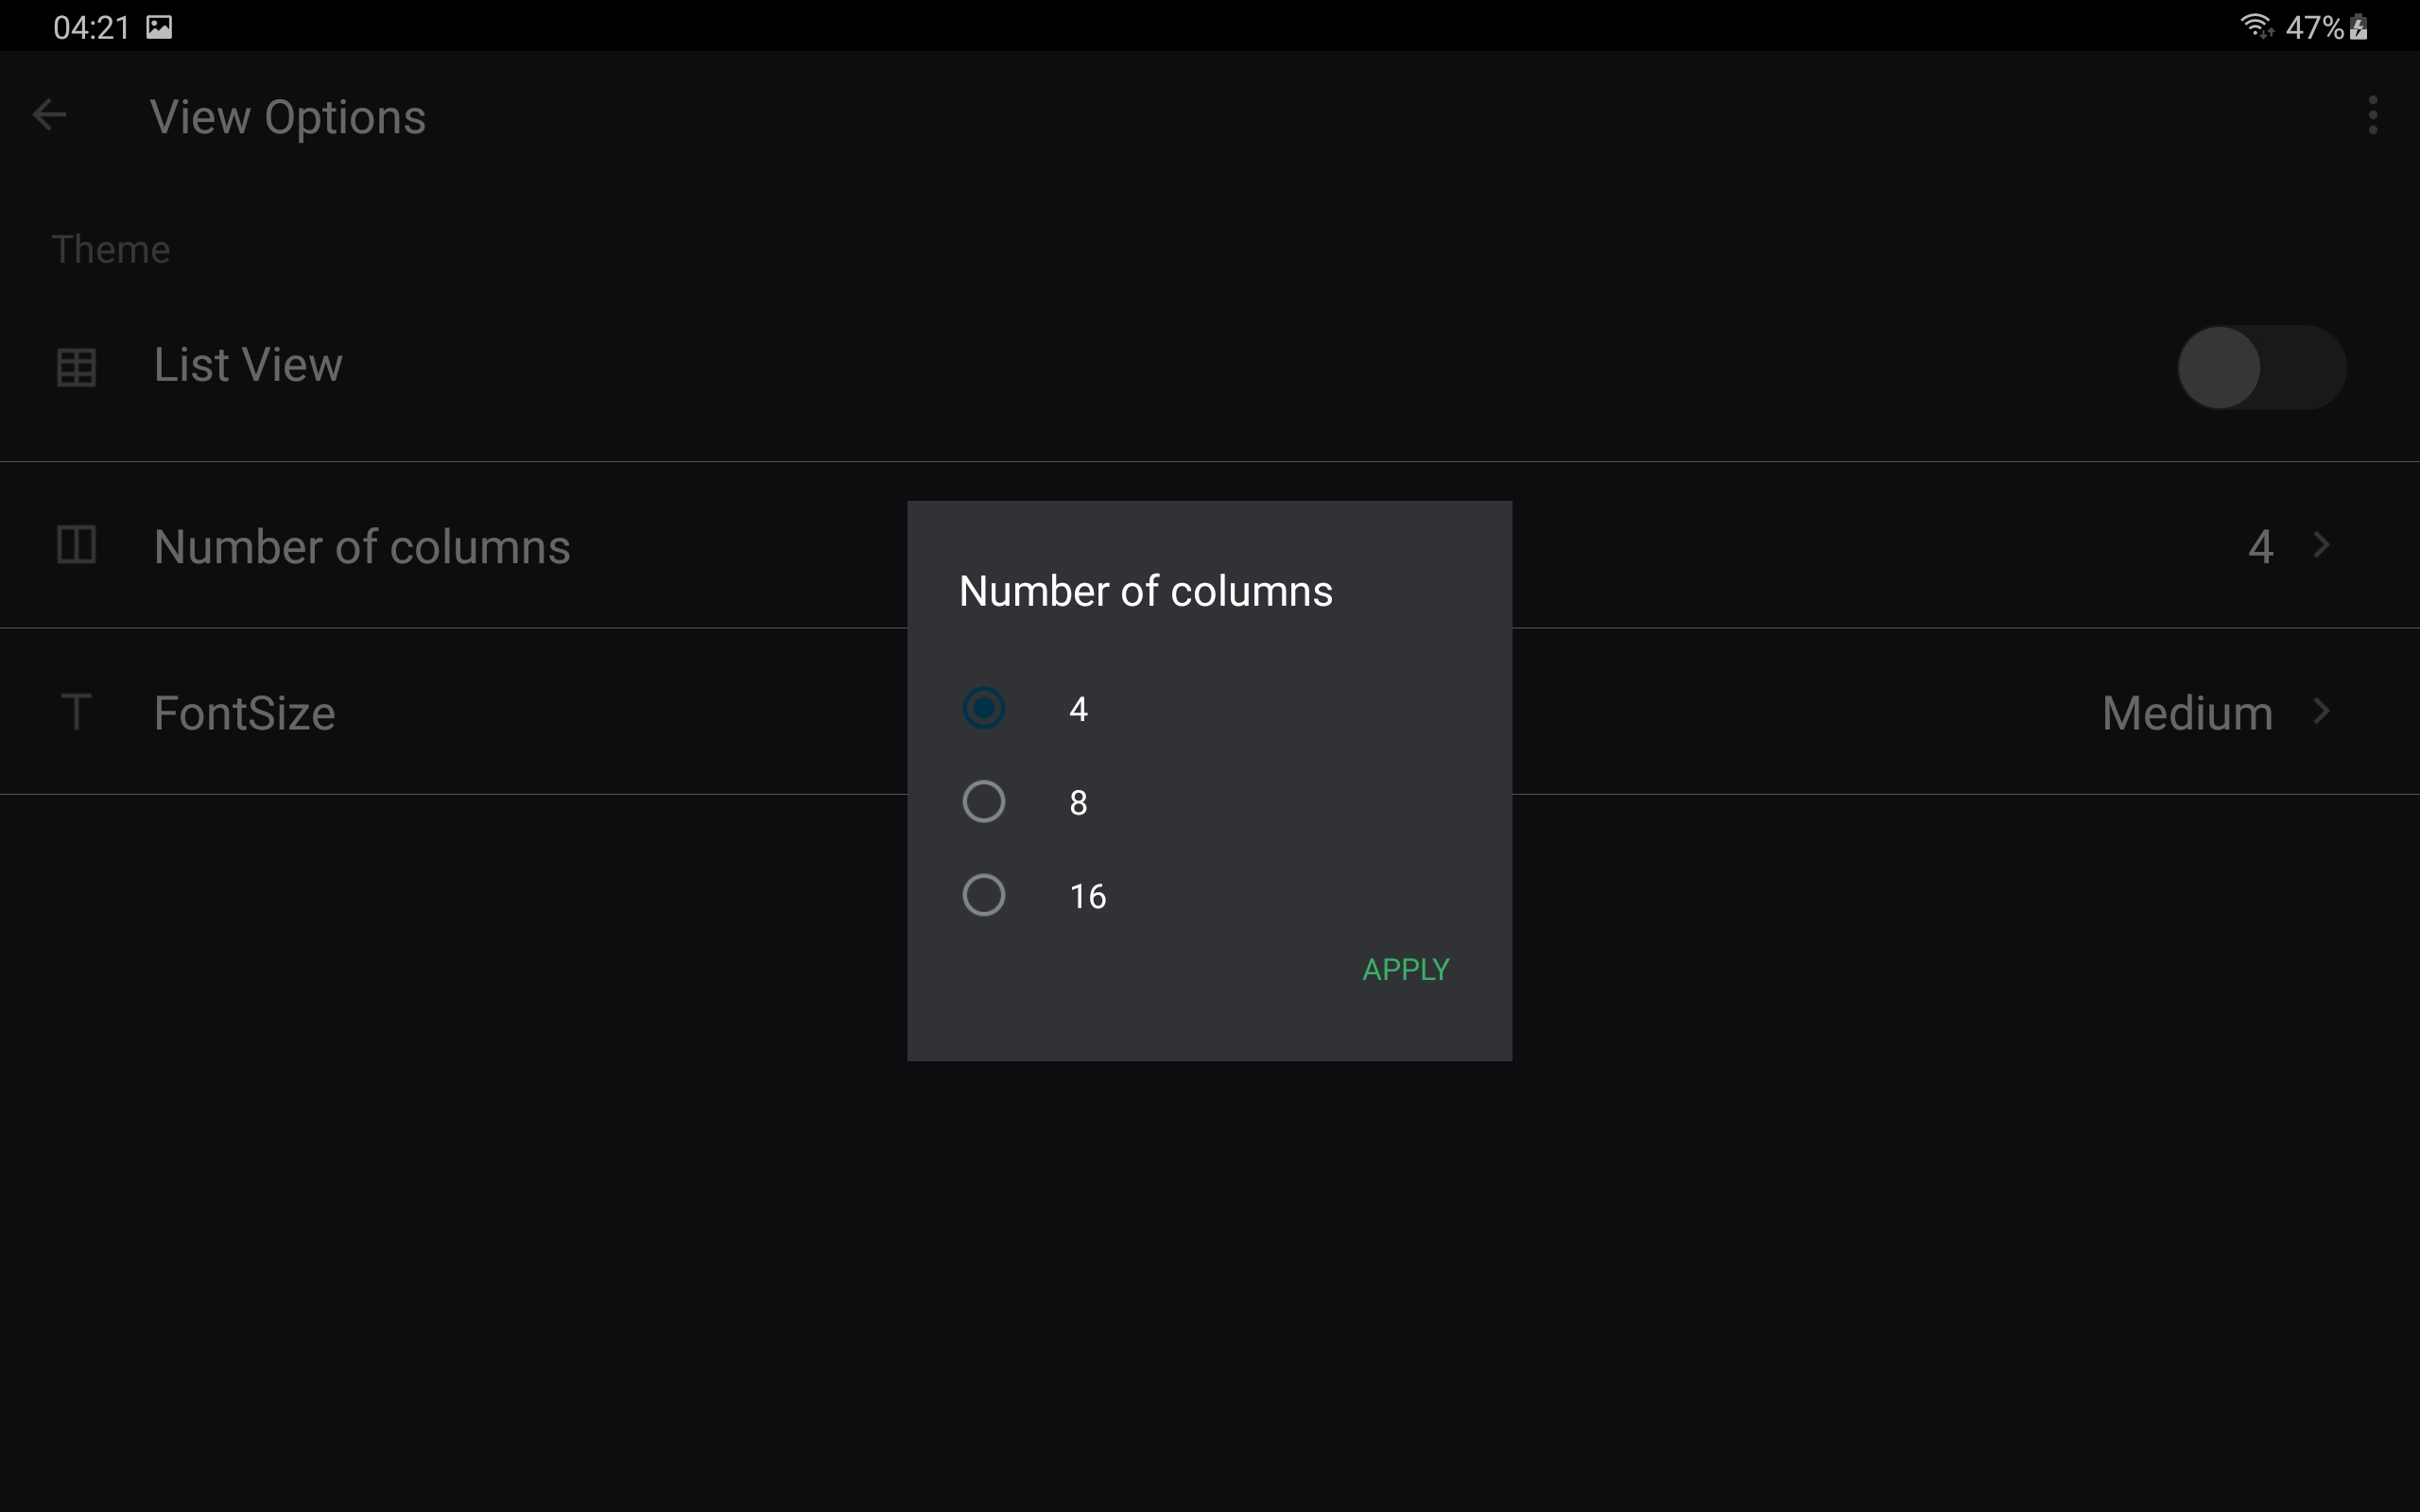Toggle the List View switch

[x=2260, y=367]
